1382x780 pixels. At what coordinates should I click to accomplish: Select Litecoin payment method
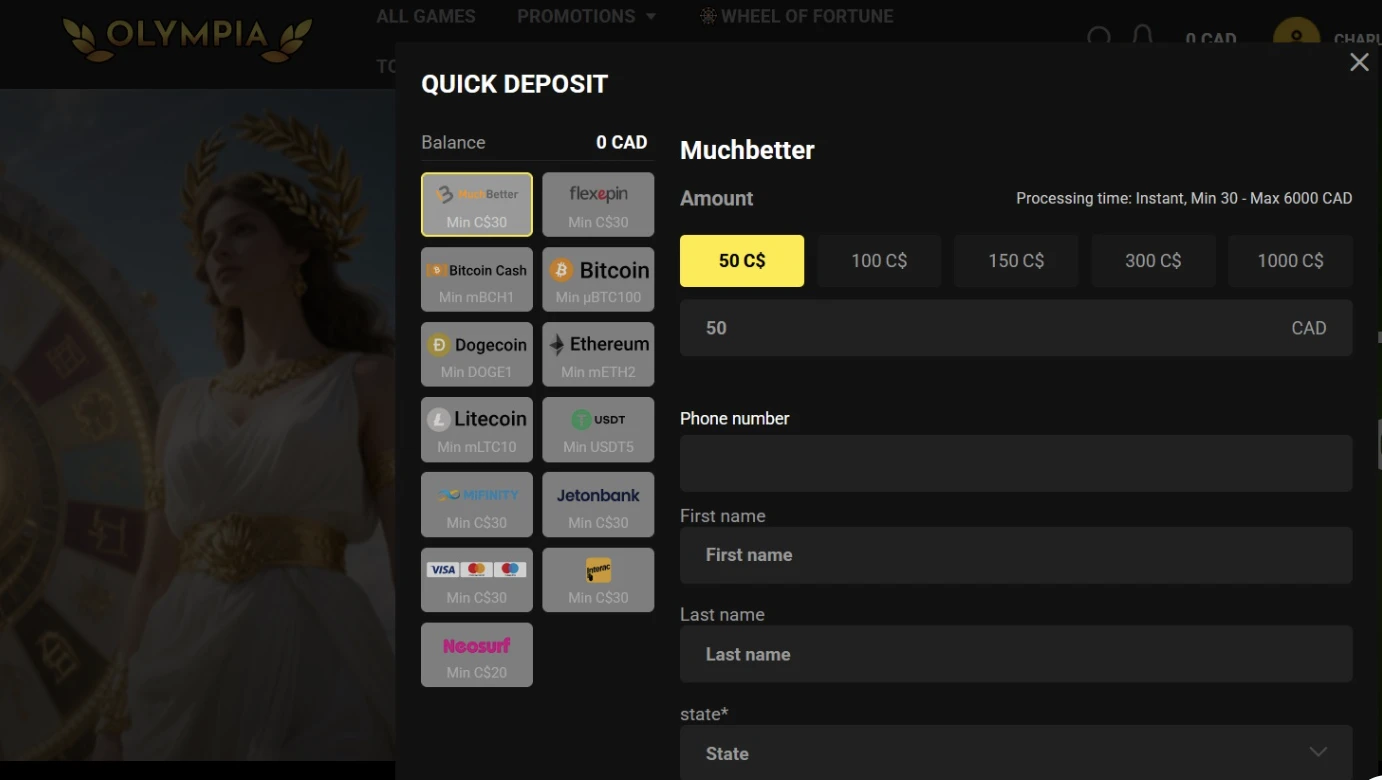click(x=477, y=430)
